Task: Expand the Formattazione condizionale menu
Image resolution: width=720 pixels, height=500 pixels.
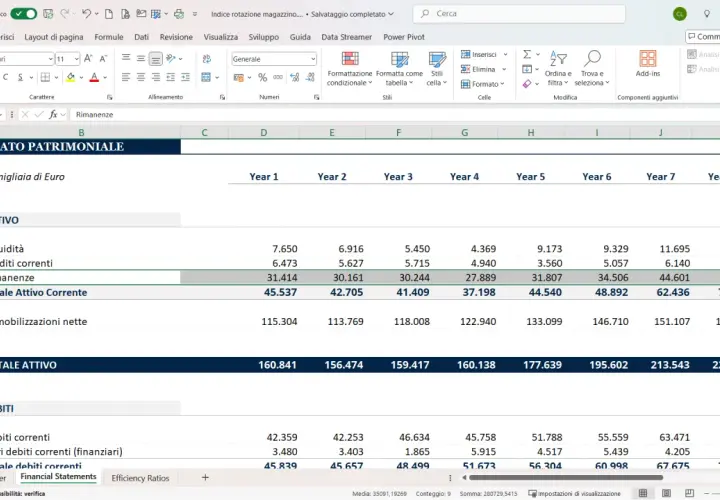Action: coord(349,68)
